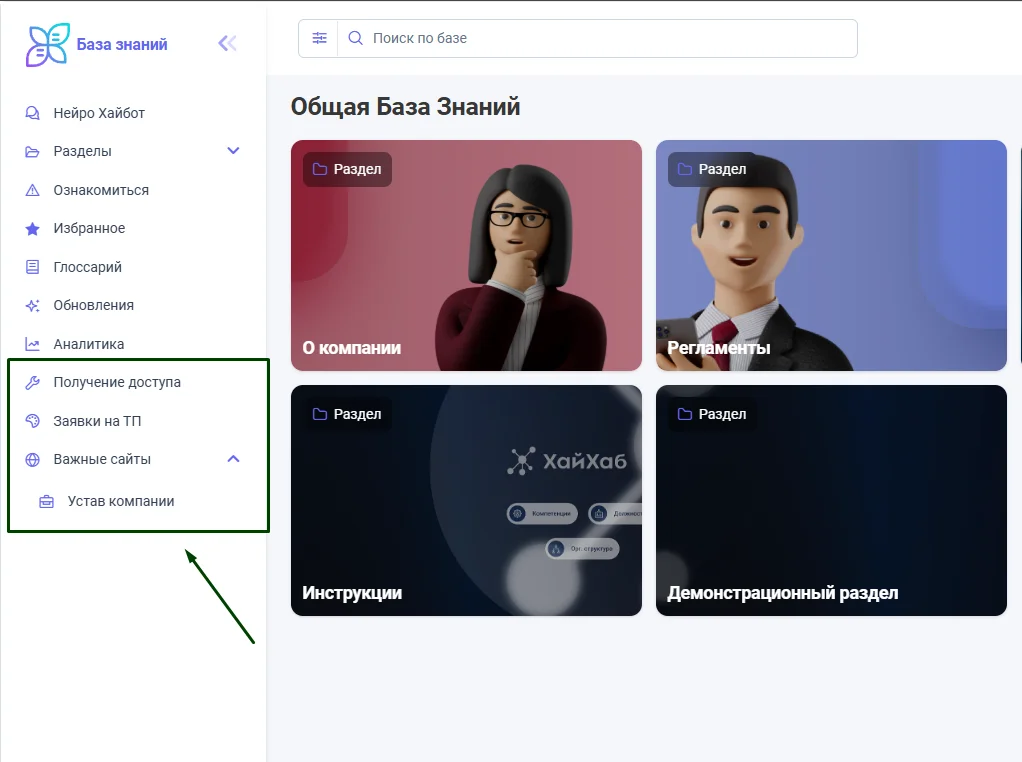1022x762 pixels.
Task: Click the Нейро Хайбот chat icon
Action: pos(33,113)
